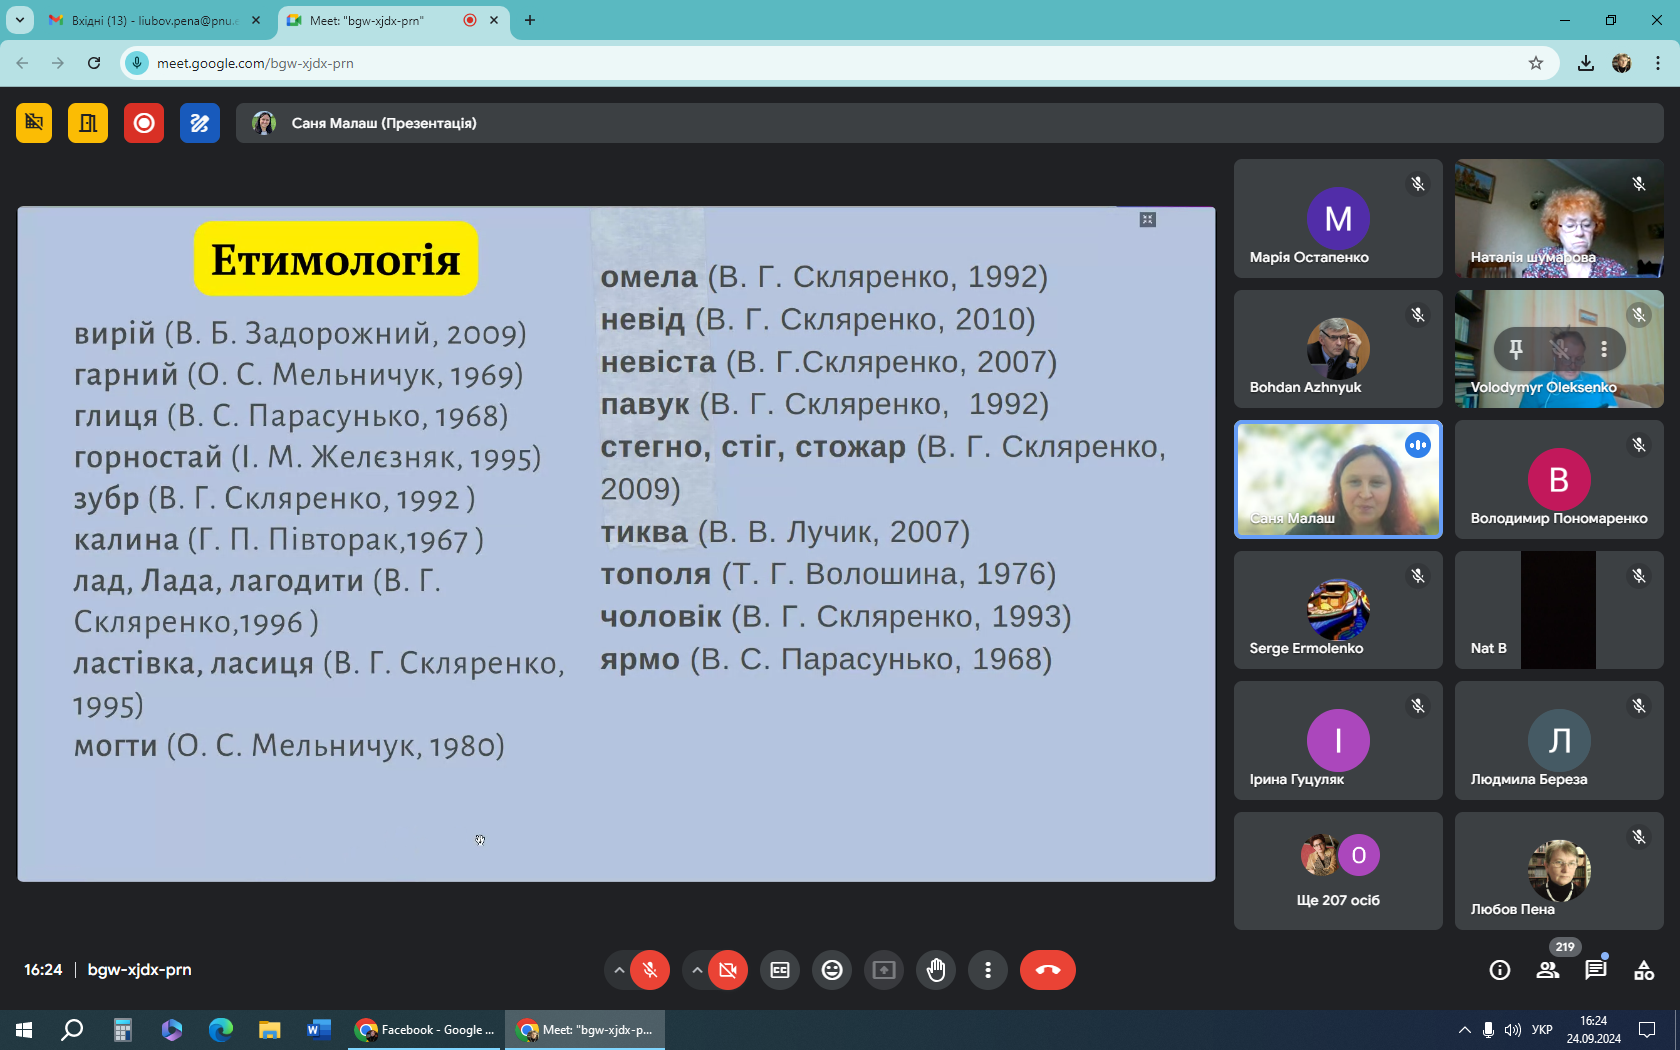Send a reaction with the emoji button

click(832, 970)
